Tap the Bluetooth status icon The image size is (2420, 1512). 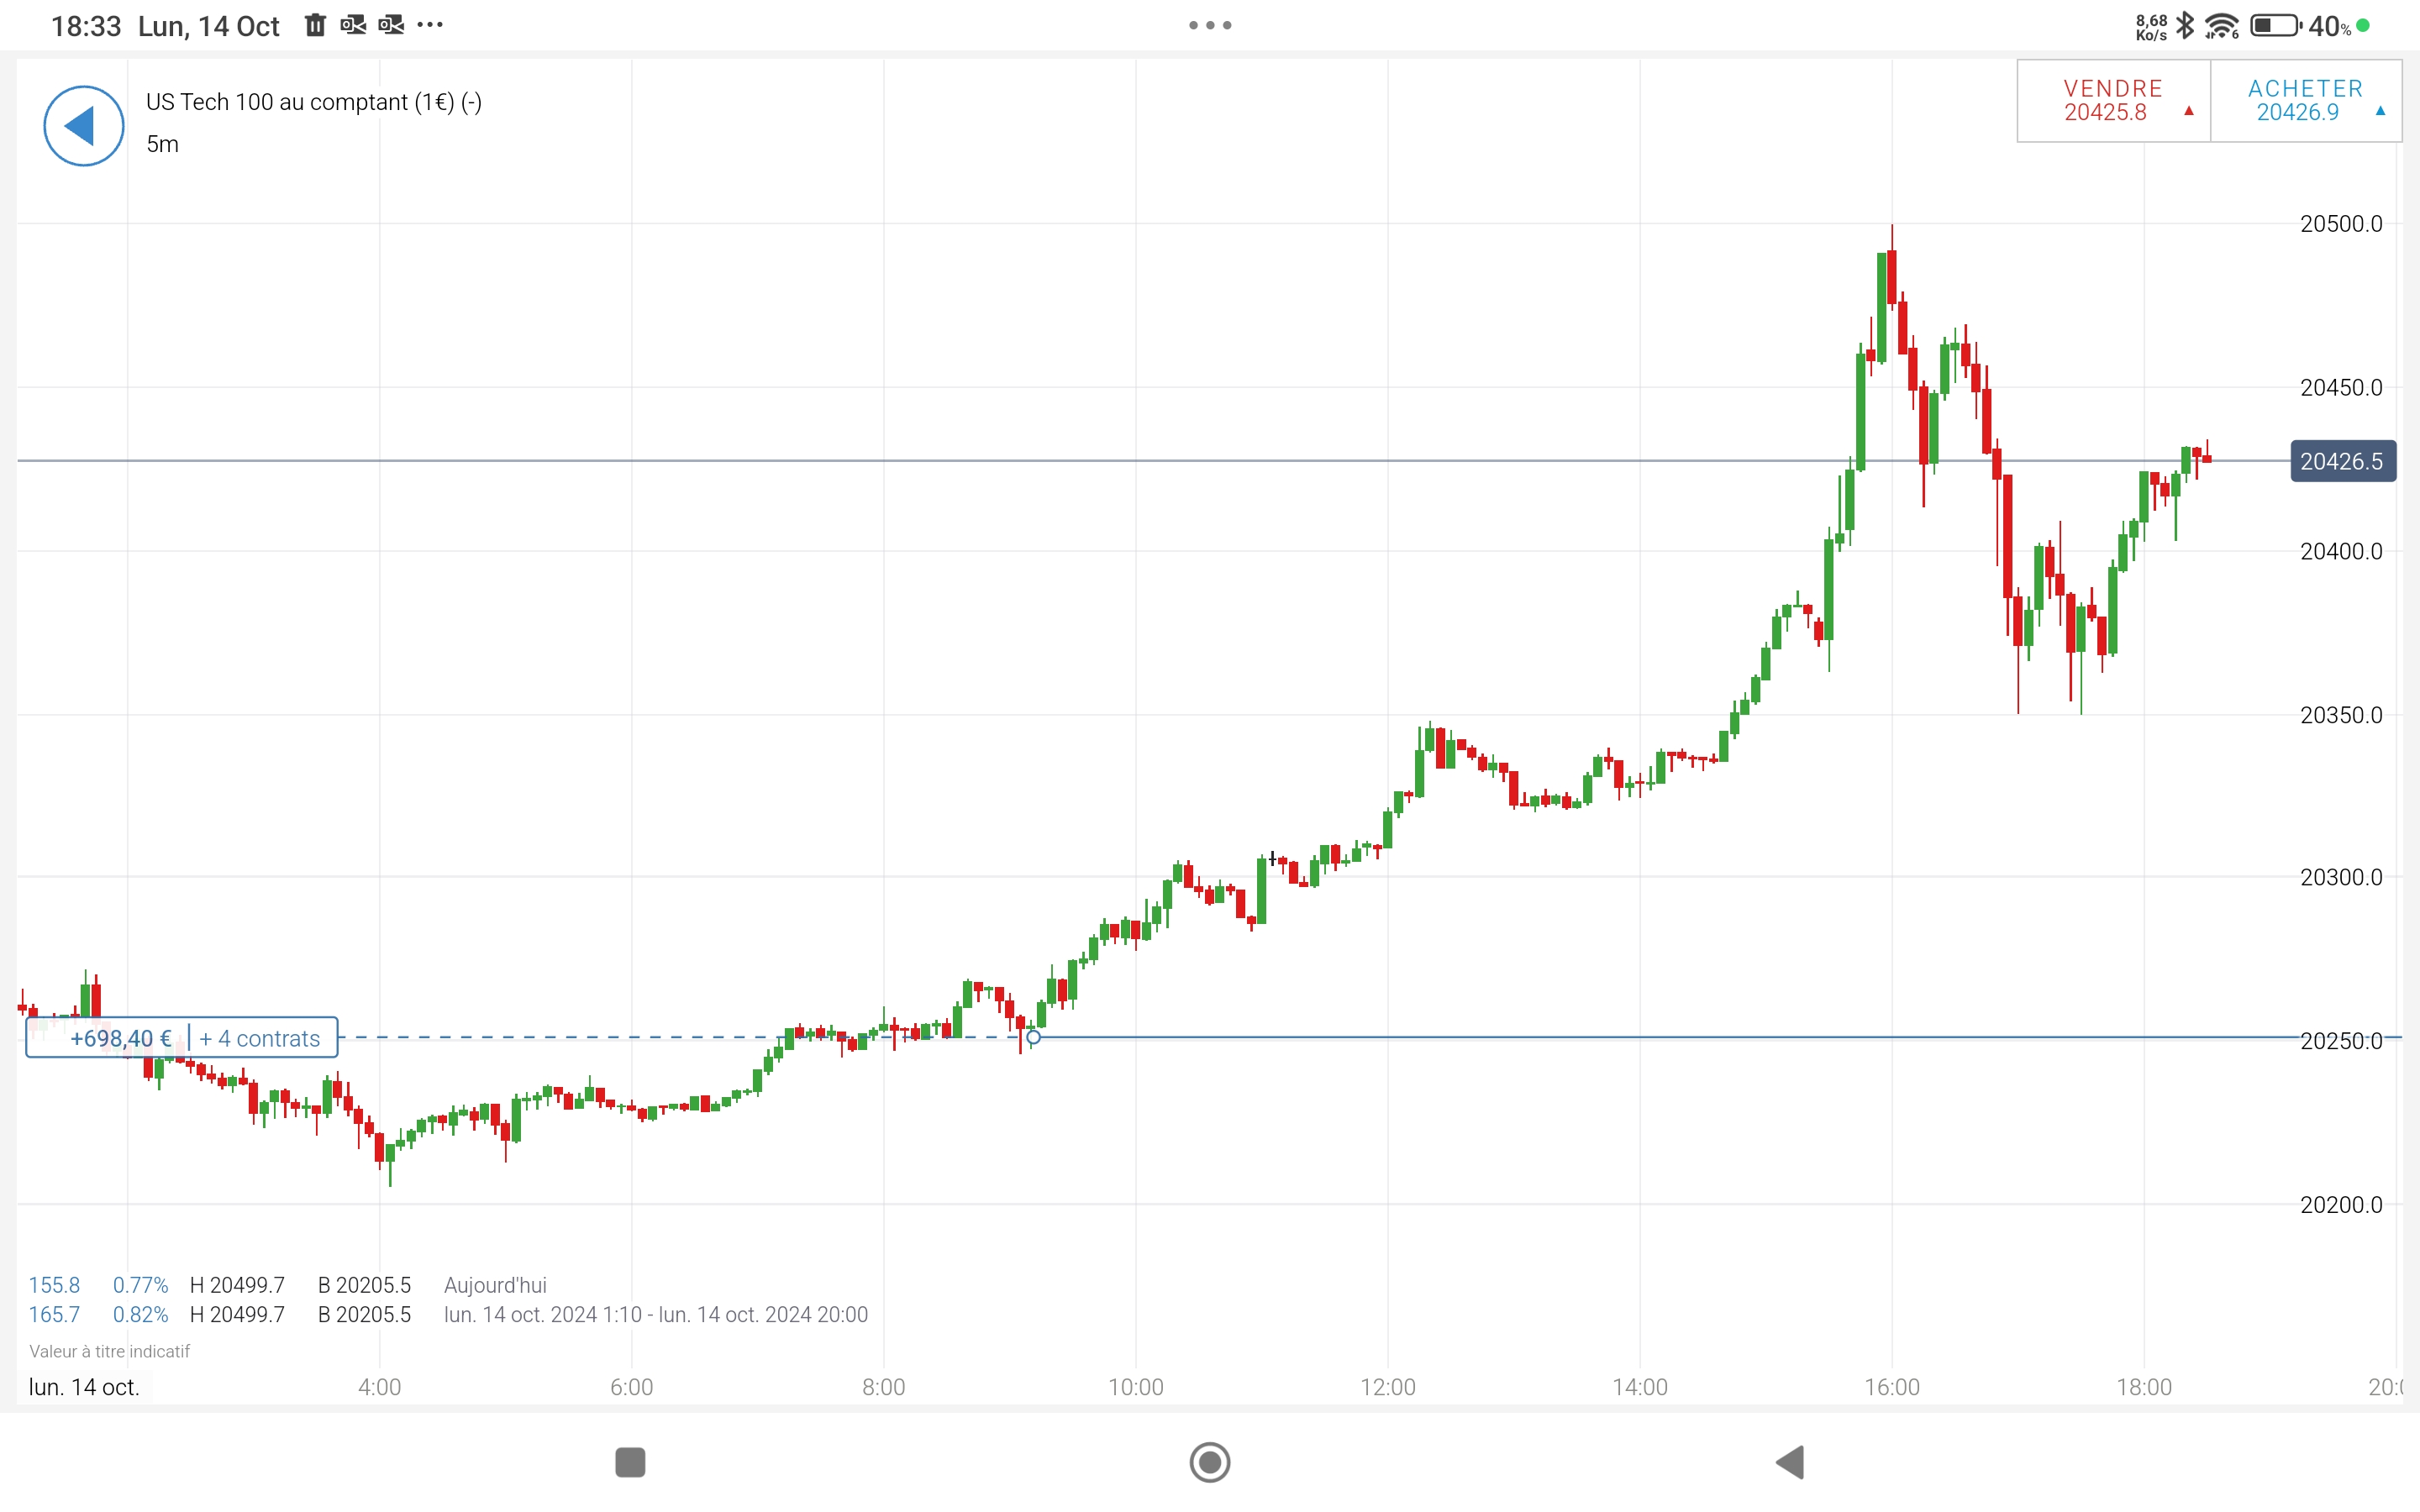point(2186,26)
